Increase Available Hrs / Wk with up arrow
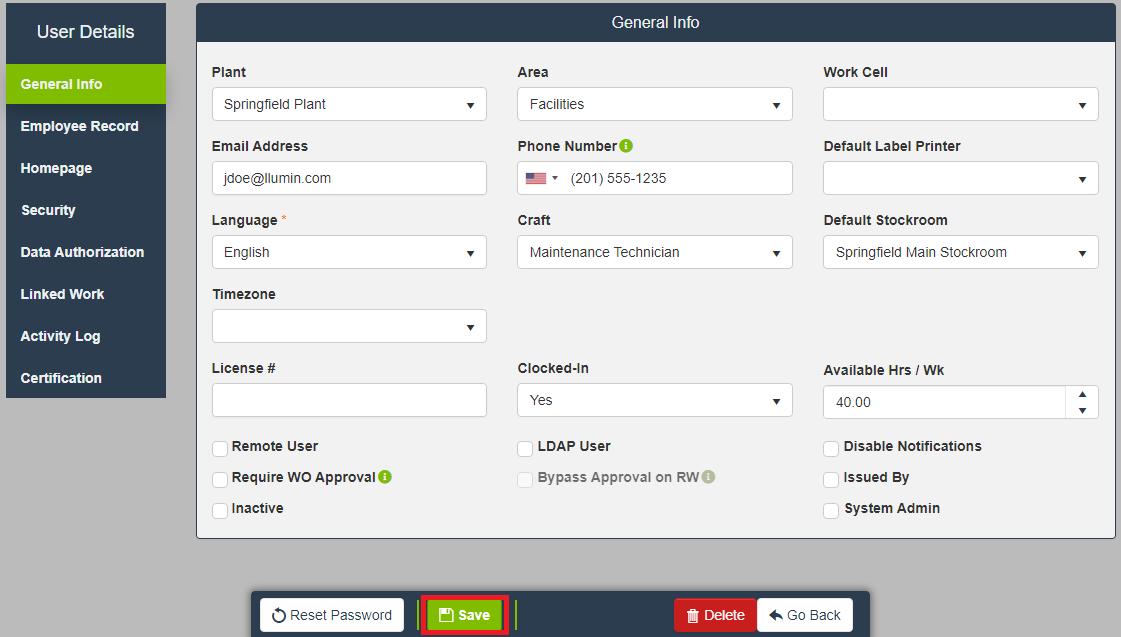 tap(1082, 394)
